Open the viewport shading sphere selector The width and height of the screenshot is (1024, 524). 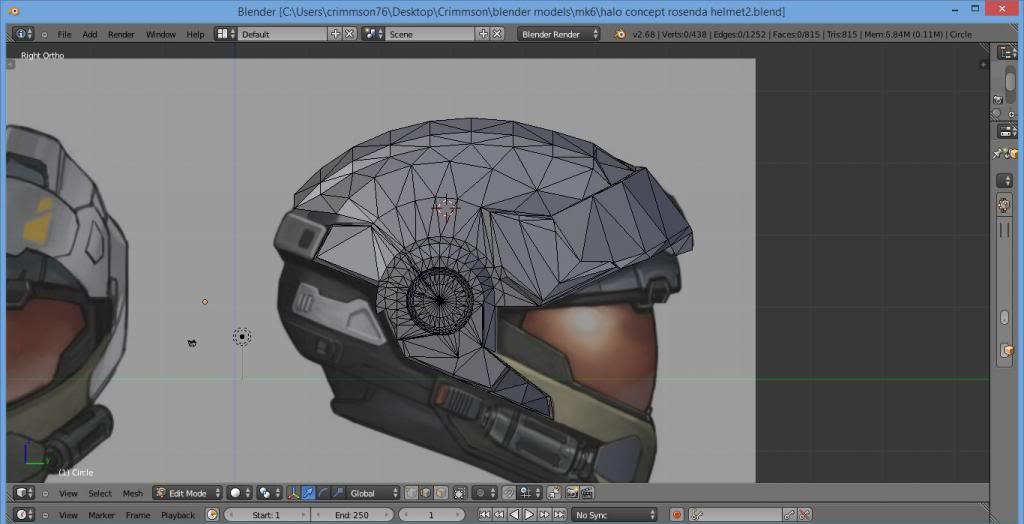[239, 493]
